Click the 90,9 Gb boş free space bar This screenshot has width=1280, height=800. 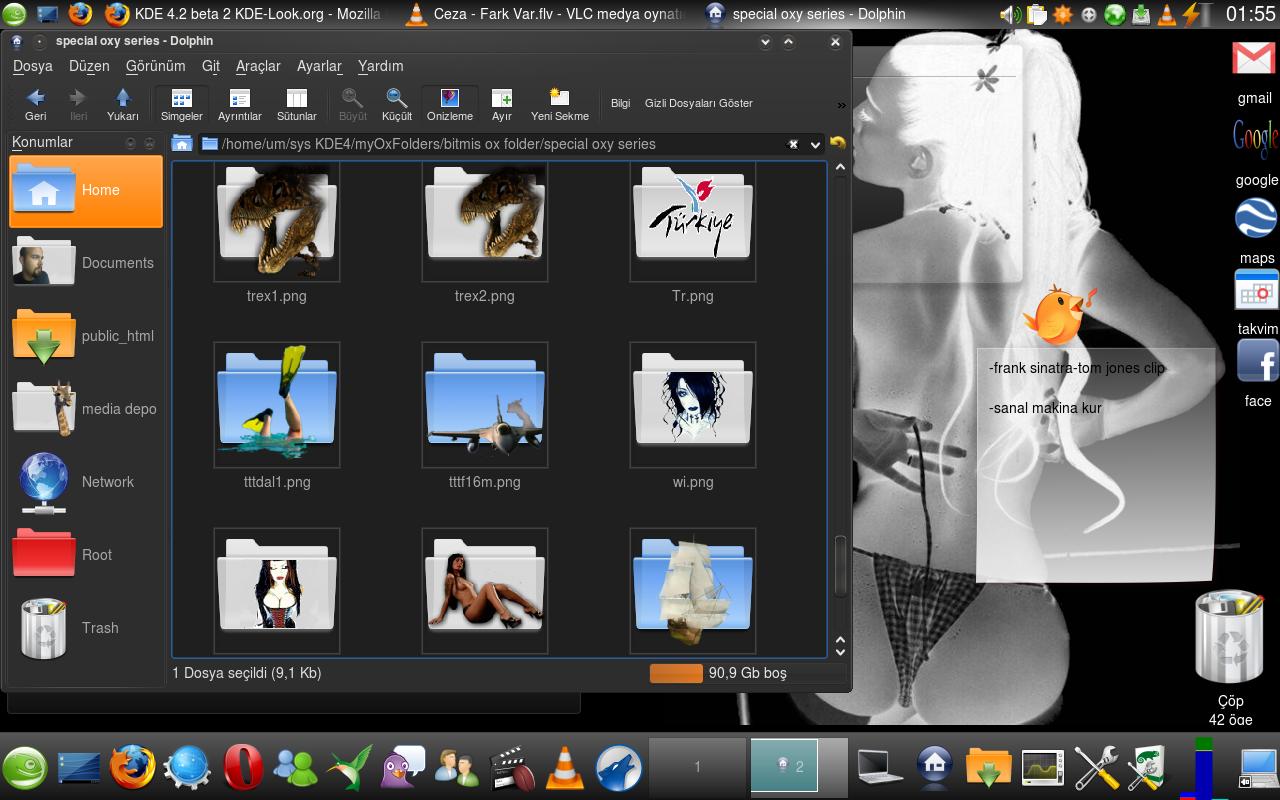tap(748, 673)
